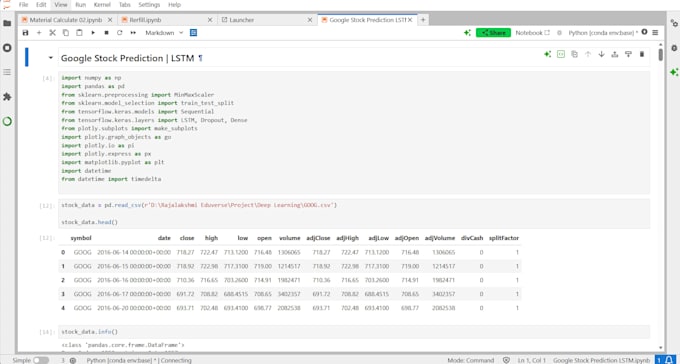Collapse the Google Stock Prediction heading section

[x=51, y=58]
